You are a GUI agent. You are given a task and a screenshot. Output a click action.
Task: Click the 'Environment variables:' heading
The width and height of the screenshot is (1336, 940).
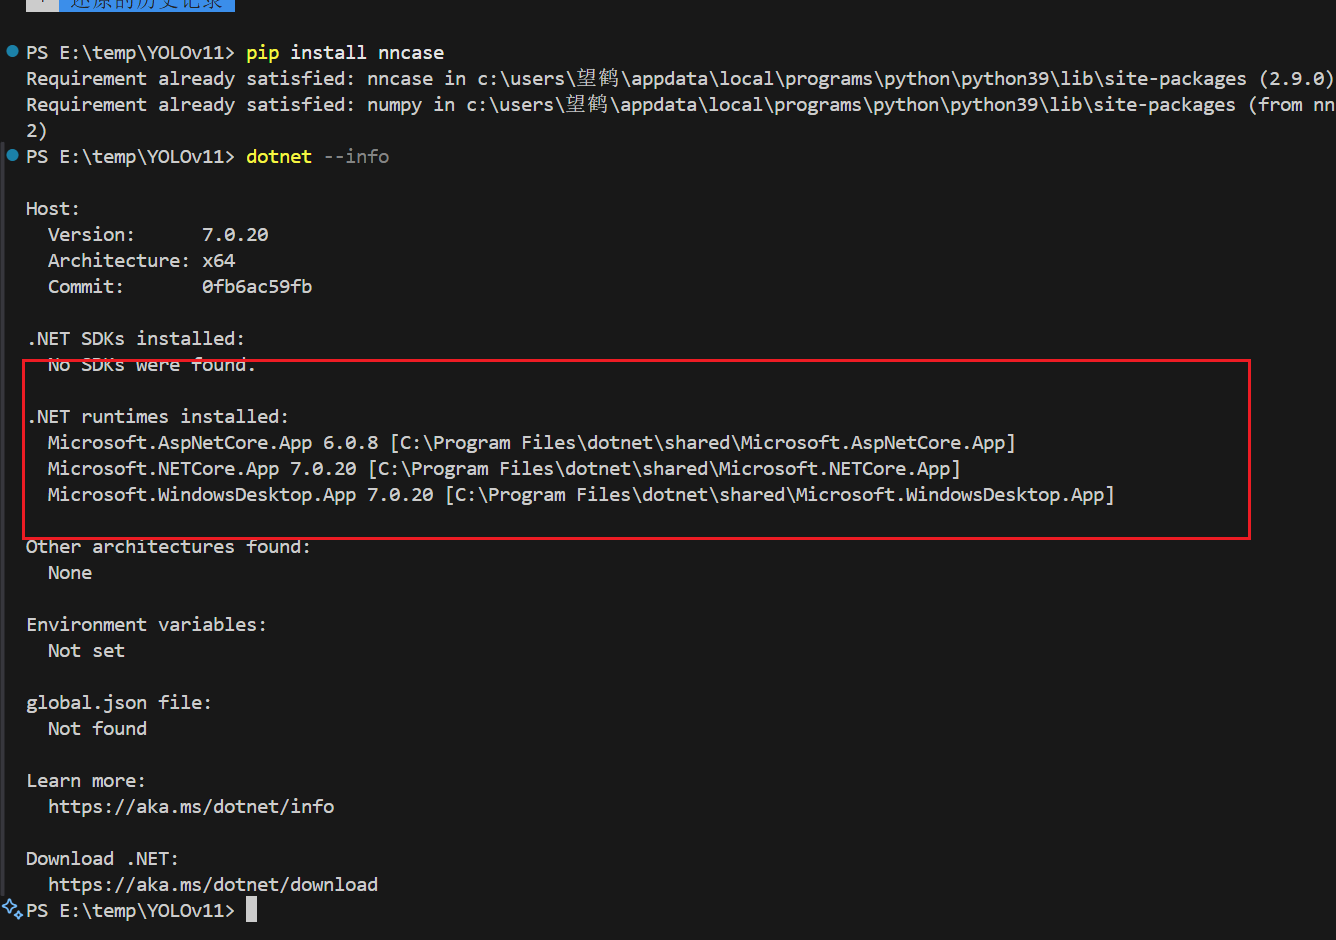click(x=146, y=624)
